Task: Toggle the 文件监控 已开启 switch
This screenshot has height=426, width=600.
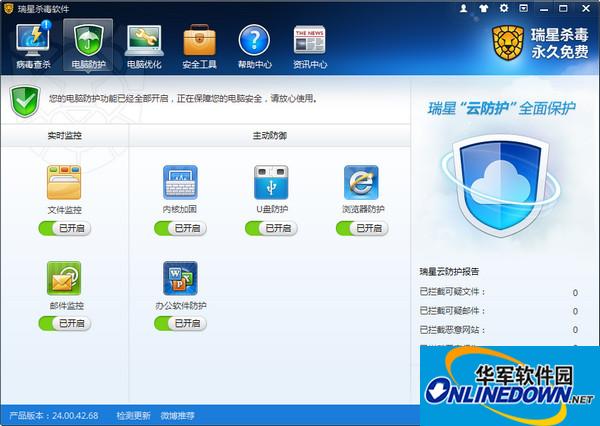Action: (x=64, y=228)
